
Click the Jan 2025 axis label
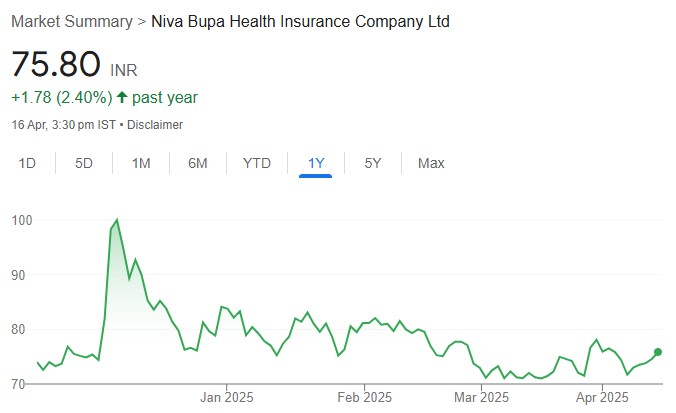(x=227, y=397)
